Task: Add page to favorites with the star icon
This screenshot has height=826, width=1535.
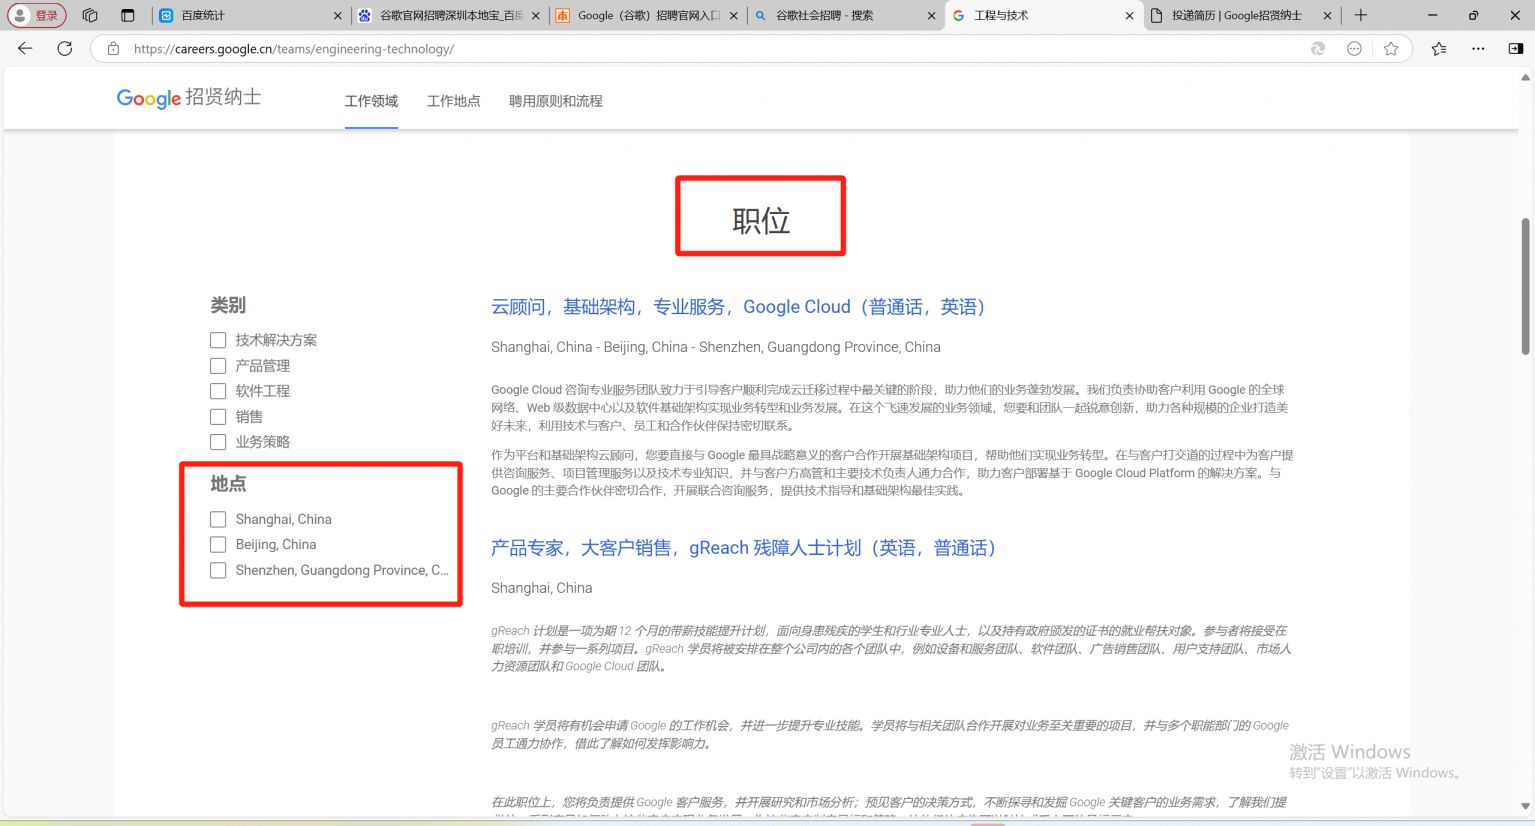Action: (1391, 48)
